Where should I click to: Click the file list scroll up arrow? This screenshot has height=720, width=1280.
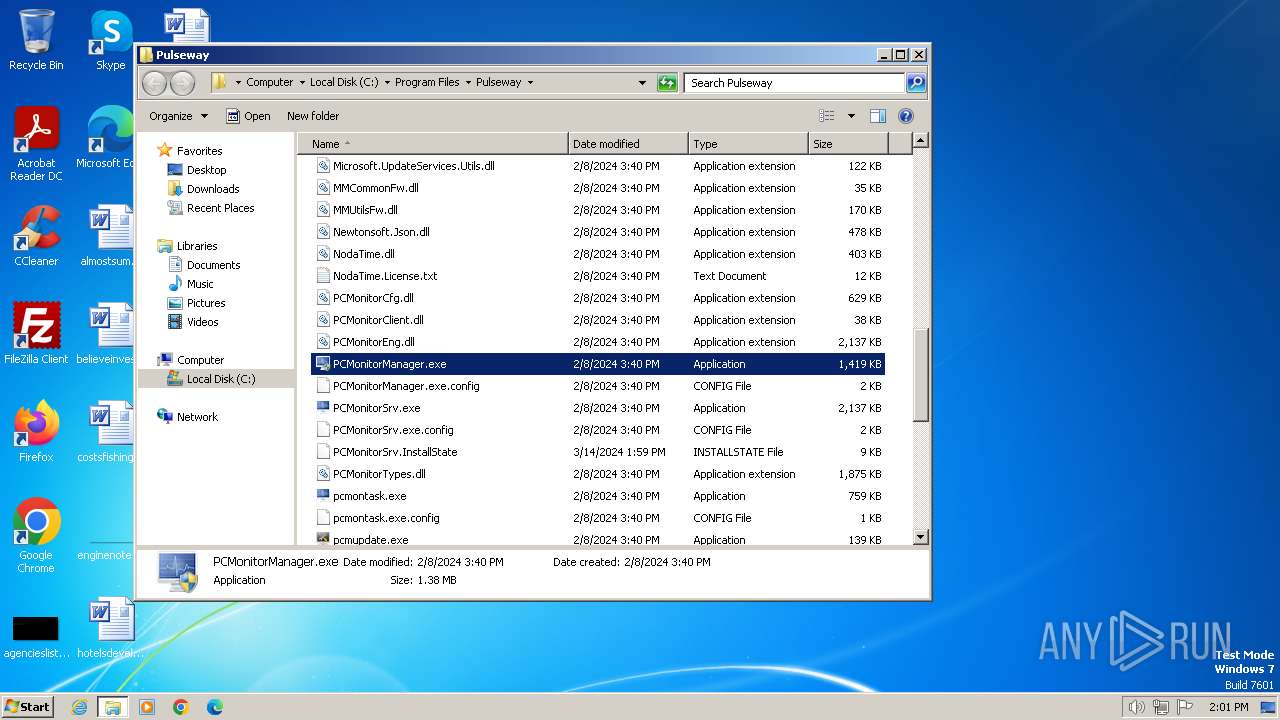pyautogui.click(x=921, y=141)
